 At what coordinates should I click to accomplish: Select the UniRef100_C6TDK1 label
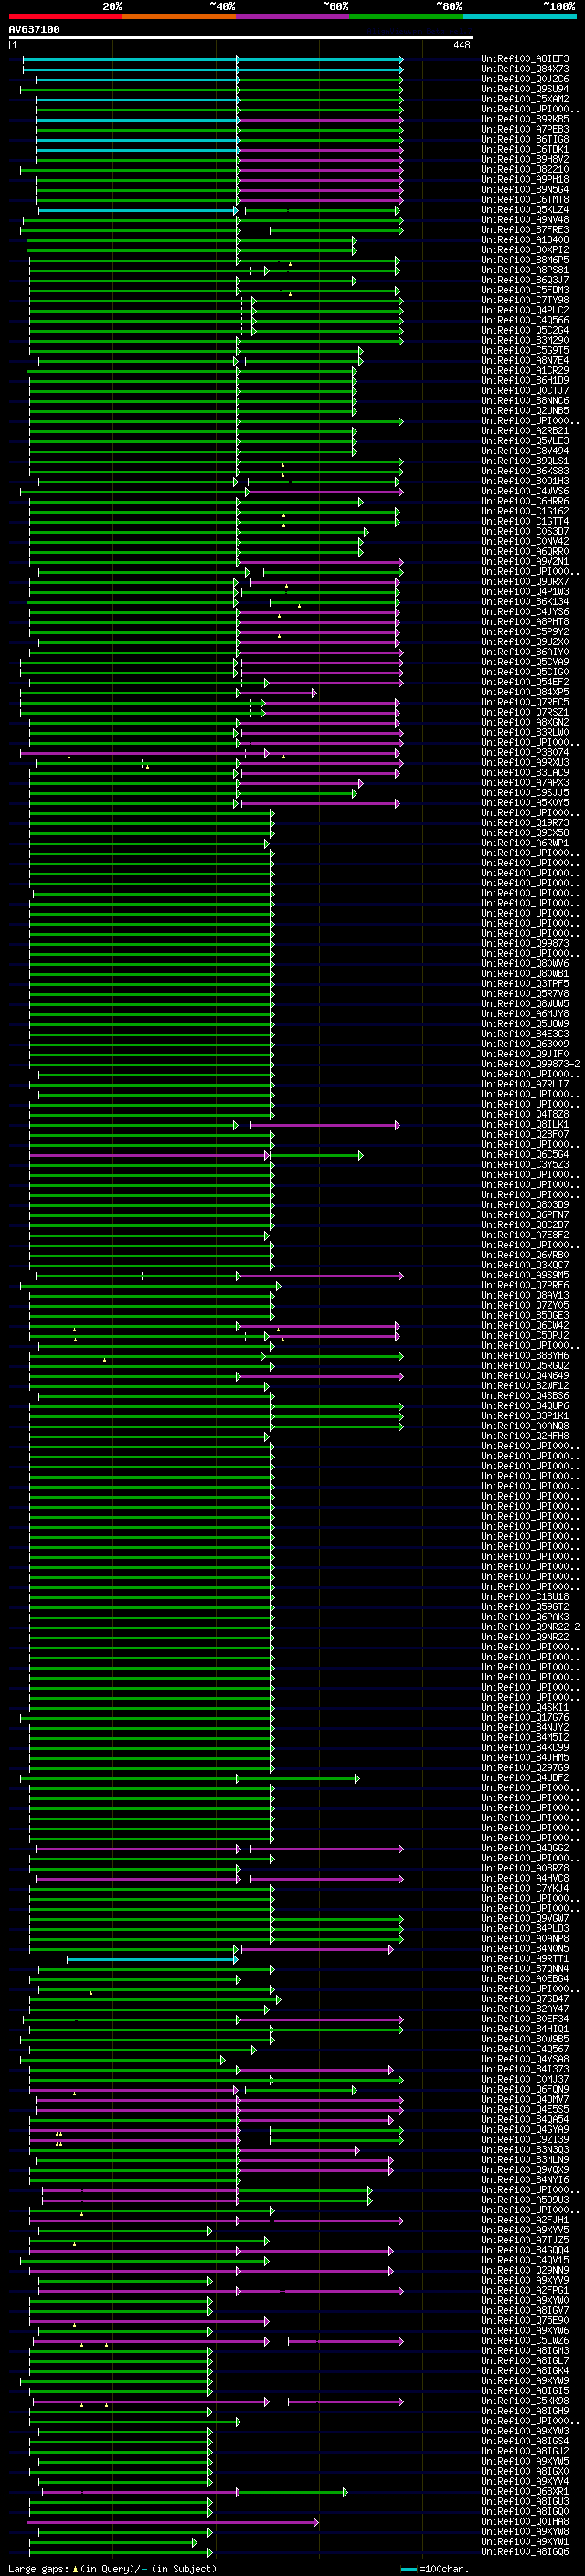525,149
